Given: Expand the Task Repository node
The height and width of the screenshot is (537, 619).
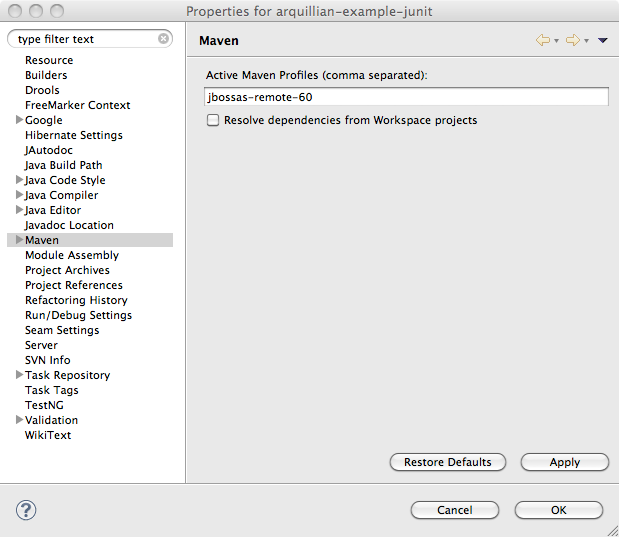Looking at the screenshot, I should (x=19, y=375).
